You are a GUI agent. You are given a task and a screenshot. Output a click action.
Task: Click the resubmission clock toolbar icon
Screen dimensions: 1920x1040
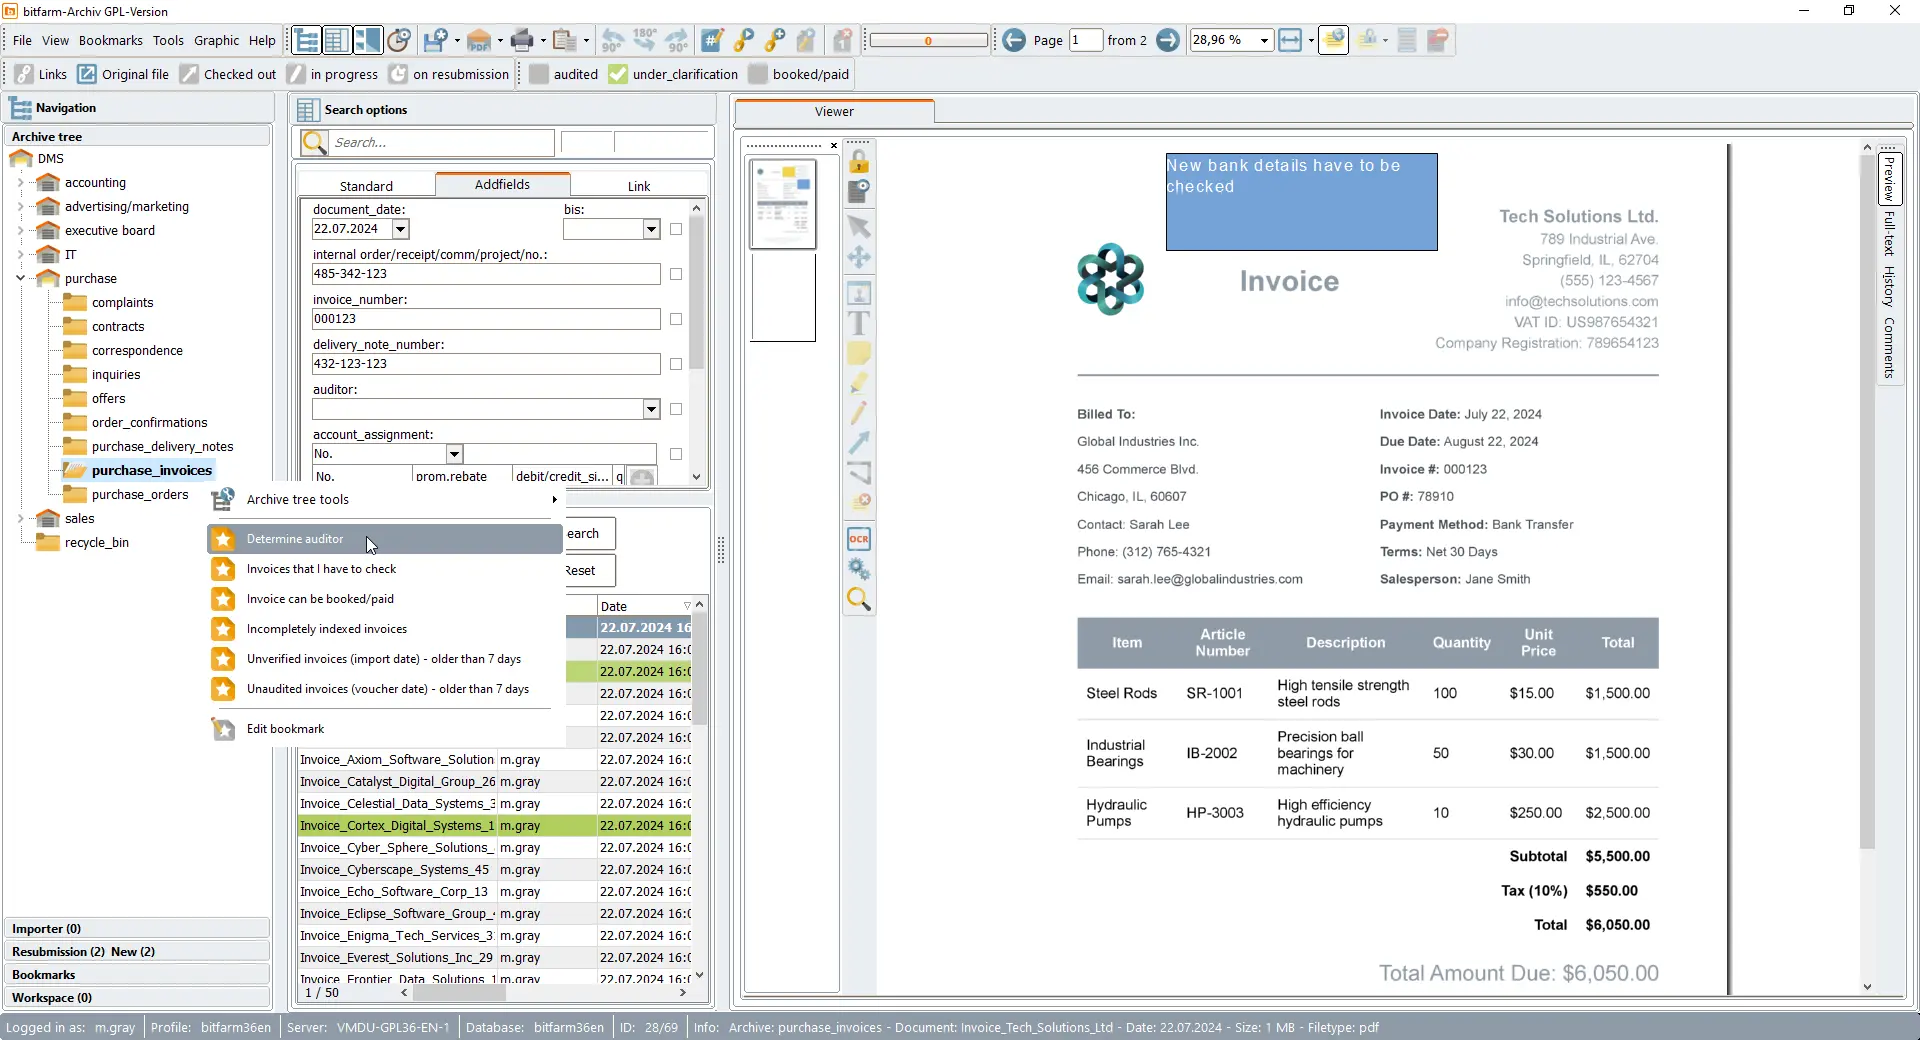[399, 40]
